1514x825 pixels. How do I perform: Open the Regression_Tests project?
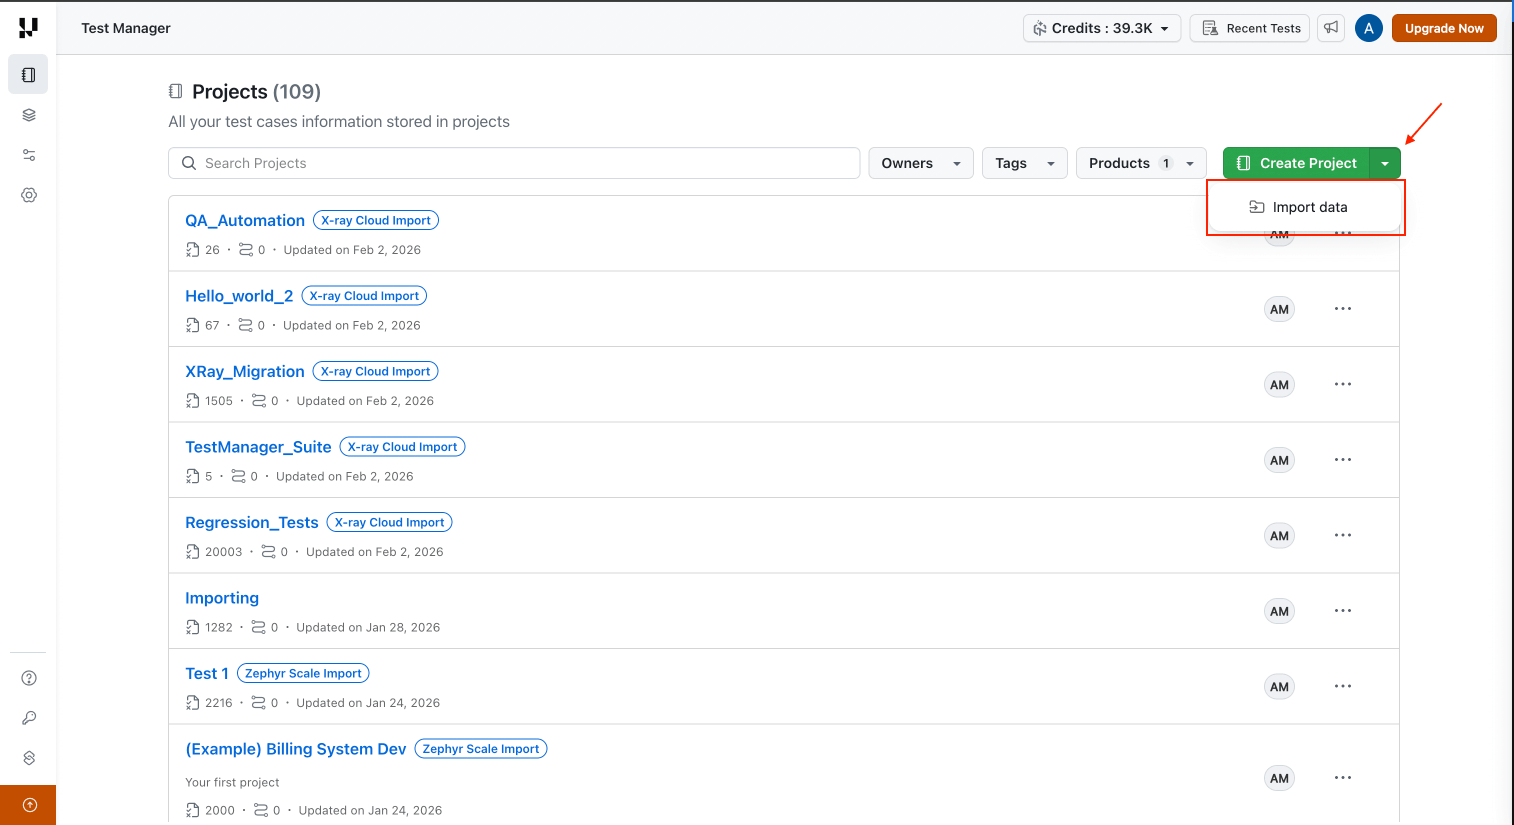click(x=251, y=522)
